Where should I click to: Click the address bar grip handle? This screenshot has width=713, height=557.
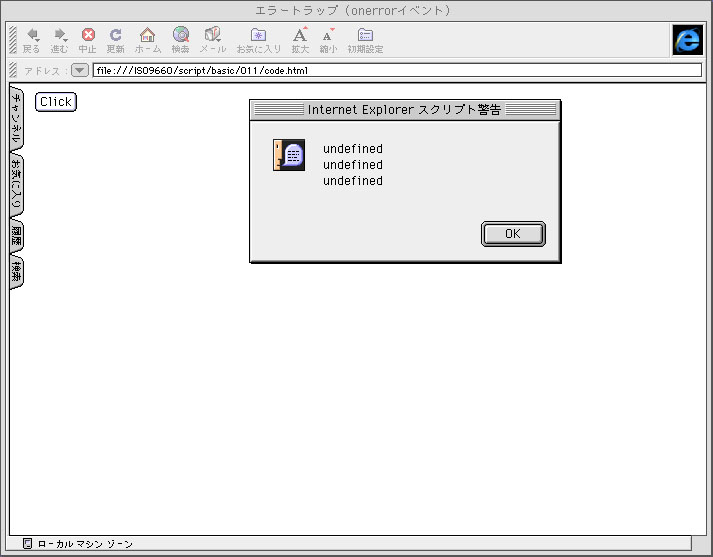(13, 70)
